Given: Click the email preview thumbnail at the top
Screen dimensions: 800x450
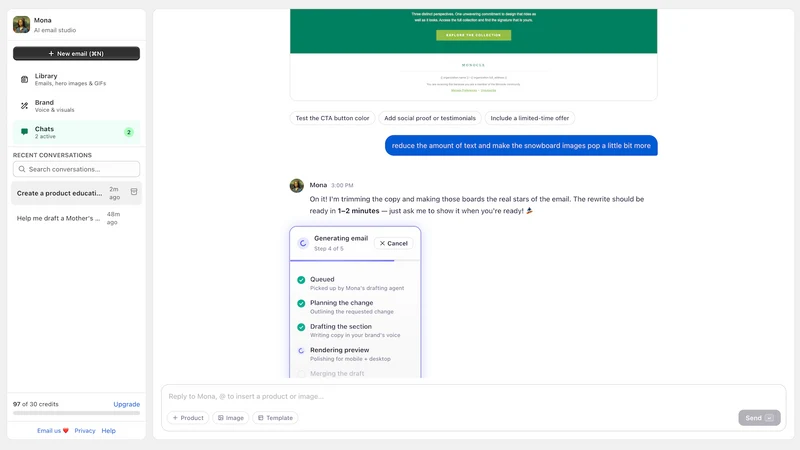Looking at the screenshot, I should (473, 54).
